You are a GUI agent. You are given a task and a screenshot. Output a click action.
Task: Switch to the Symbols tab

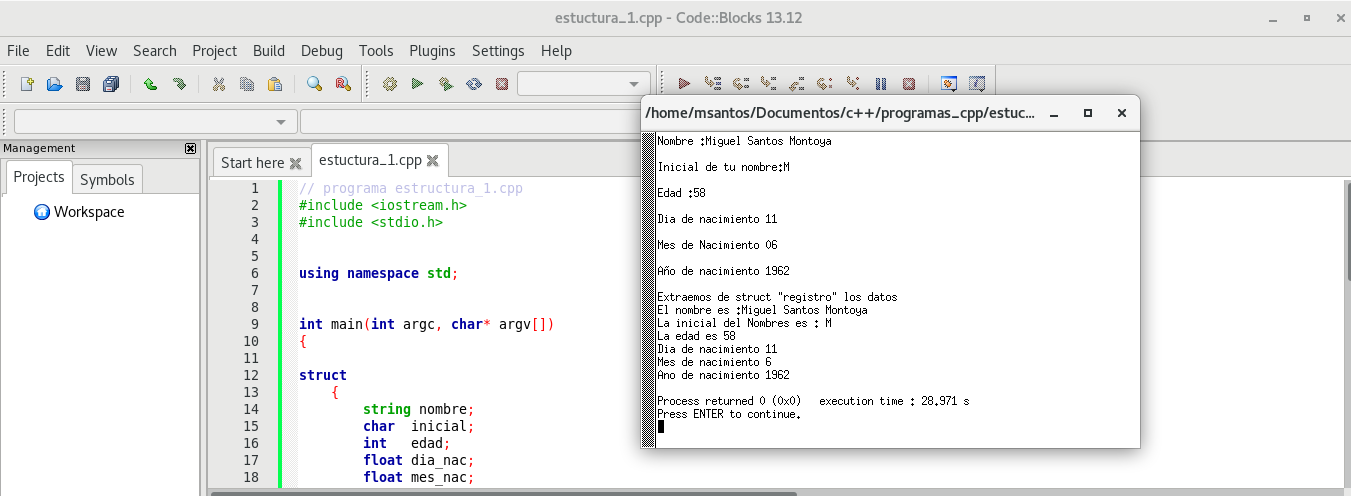(x=107, y=180)
